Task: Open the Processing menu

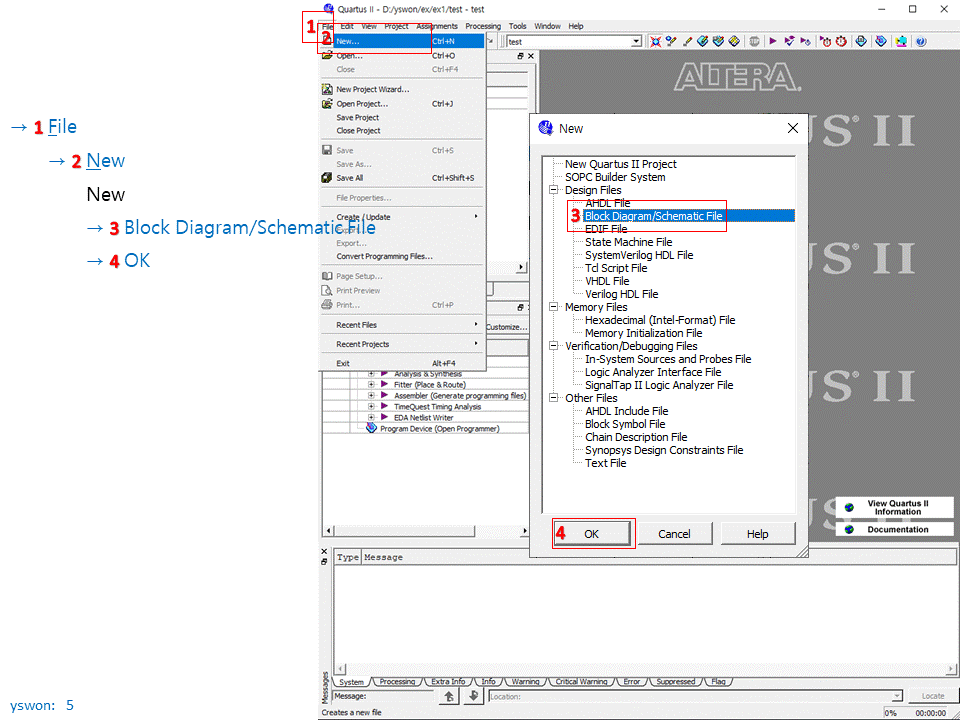Action: (482, 26)
